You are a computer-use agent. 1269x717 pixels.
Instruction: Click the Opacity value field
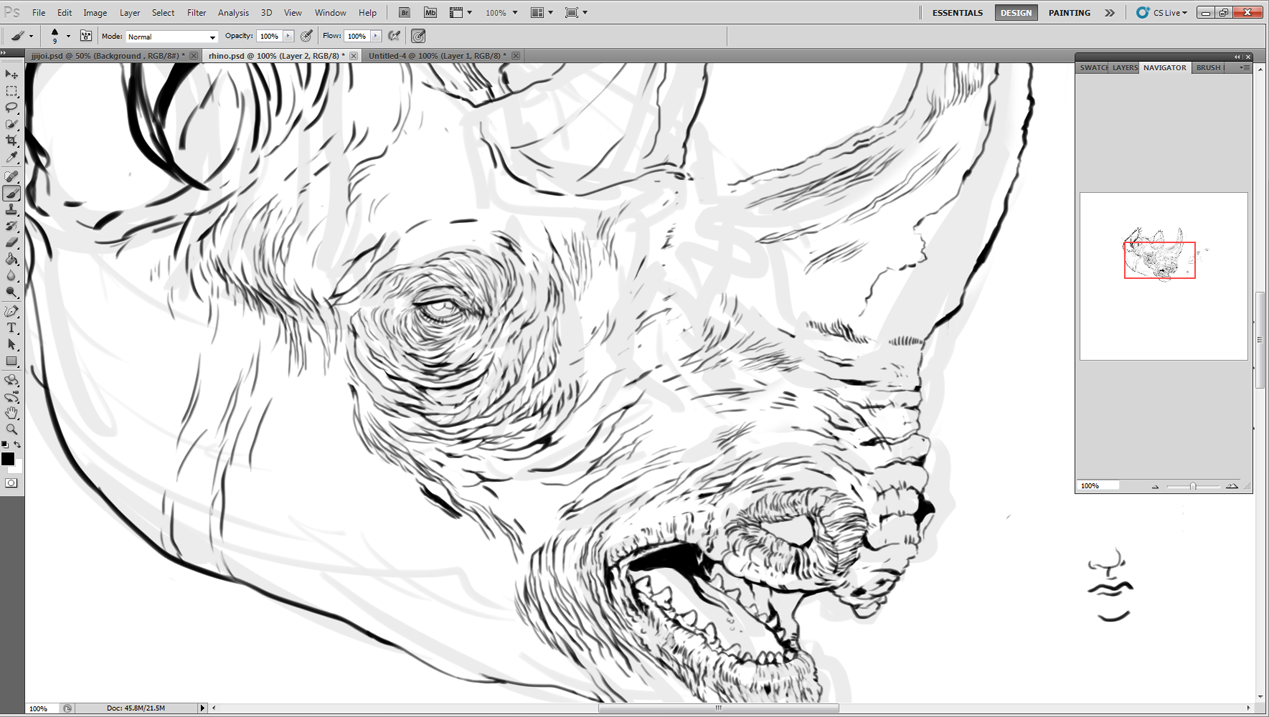click(269, 36)
